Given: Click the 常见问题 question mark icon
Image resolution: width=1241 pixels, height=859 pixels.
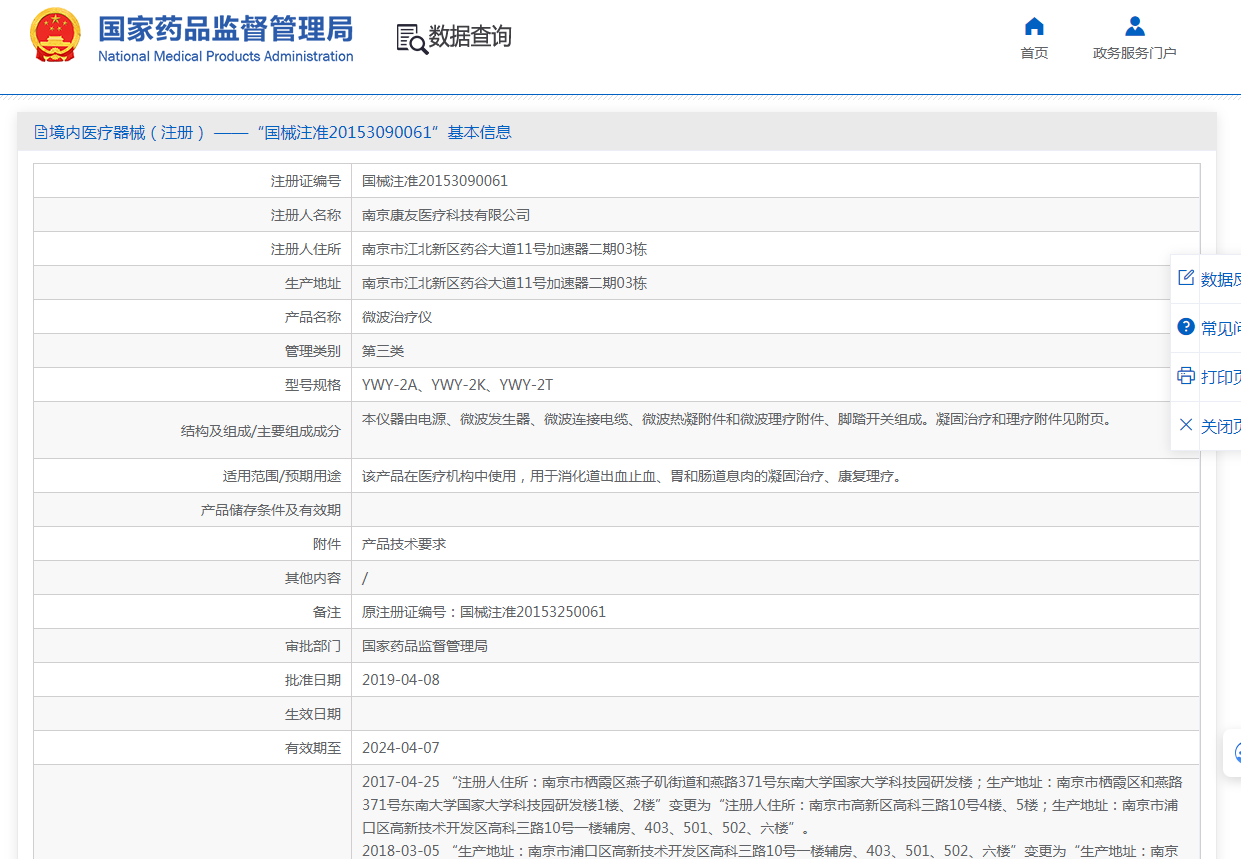Looking at the screenshot, I should click(1186, 327).
